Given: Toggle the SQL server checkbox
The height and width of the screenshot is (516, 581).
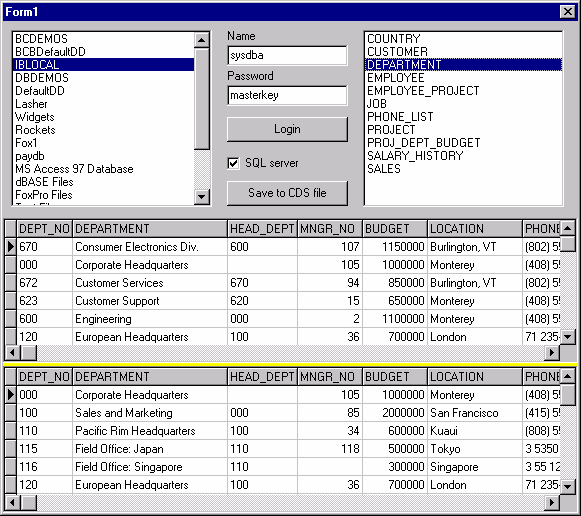Looking at the screenshot, I should coord(233,163).
